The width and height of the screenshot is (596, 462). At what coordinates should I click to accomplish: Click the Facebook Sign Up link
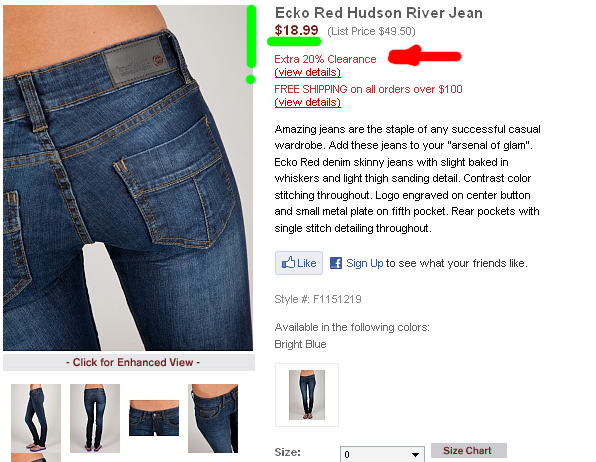(365, 263)
